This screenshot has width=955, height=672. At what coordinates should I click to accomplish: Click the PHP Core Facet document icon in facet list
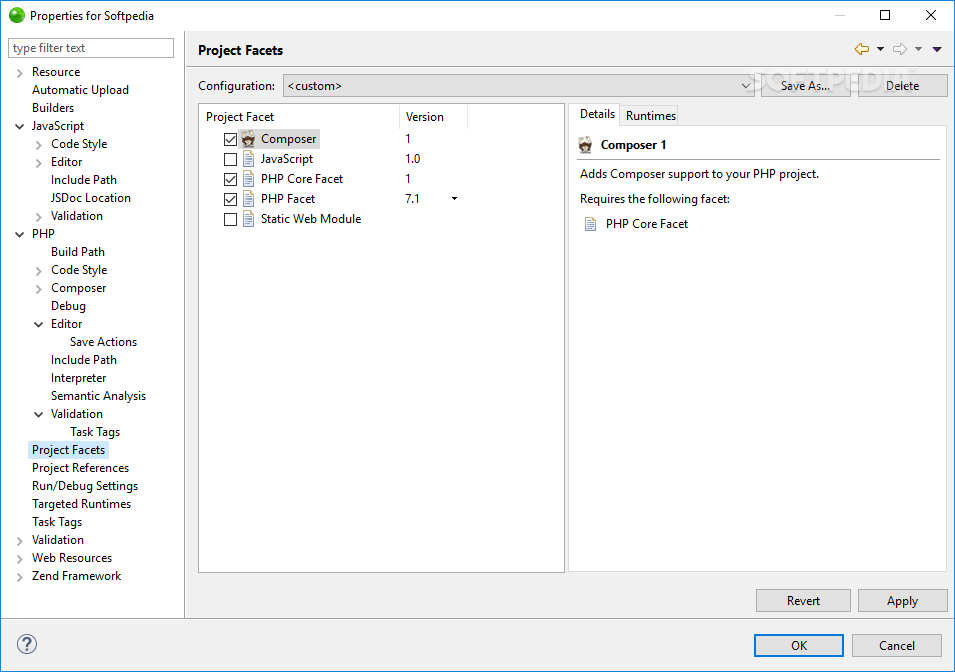point(248,179)
